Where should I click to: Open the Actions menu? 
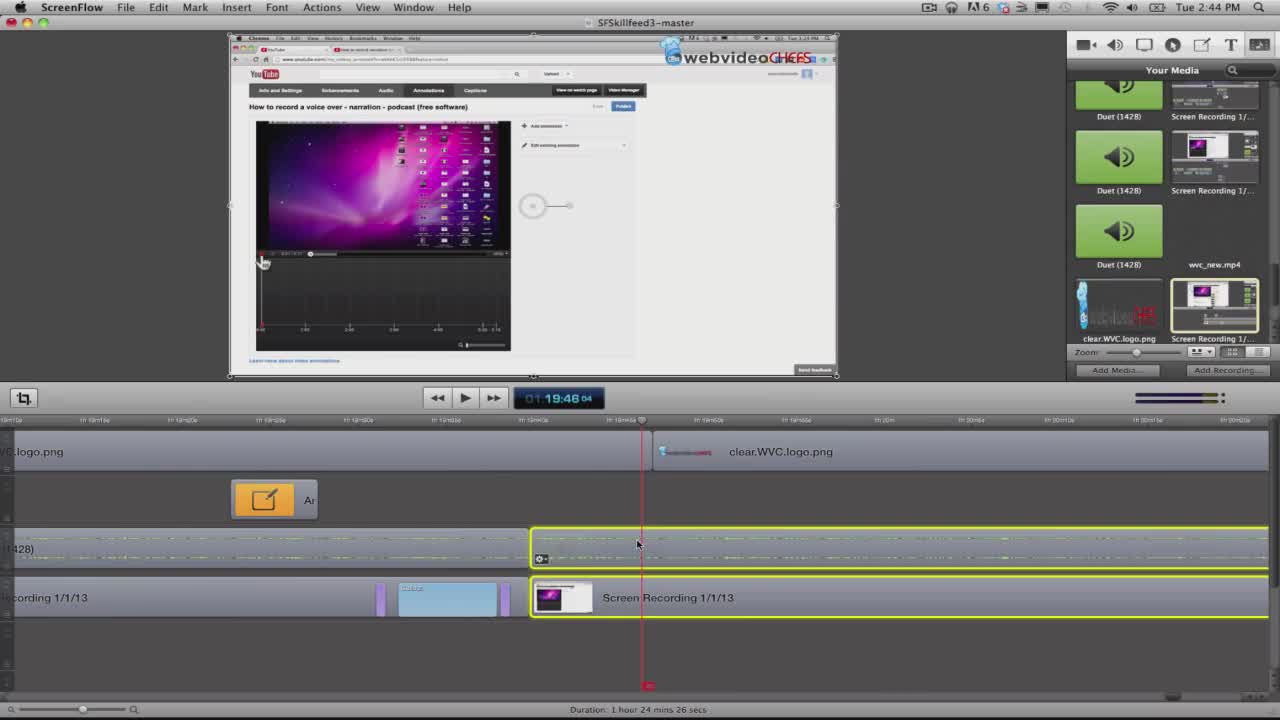(x=322, y=7)
